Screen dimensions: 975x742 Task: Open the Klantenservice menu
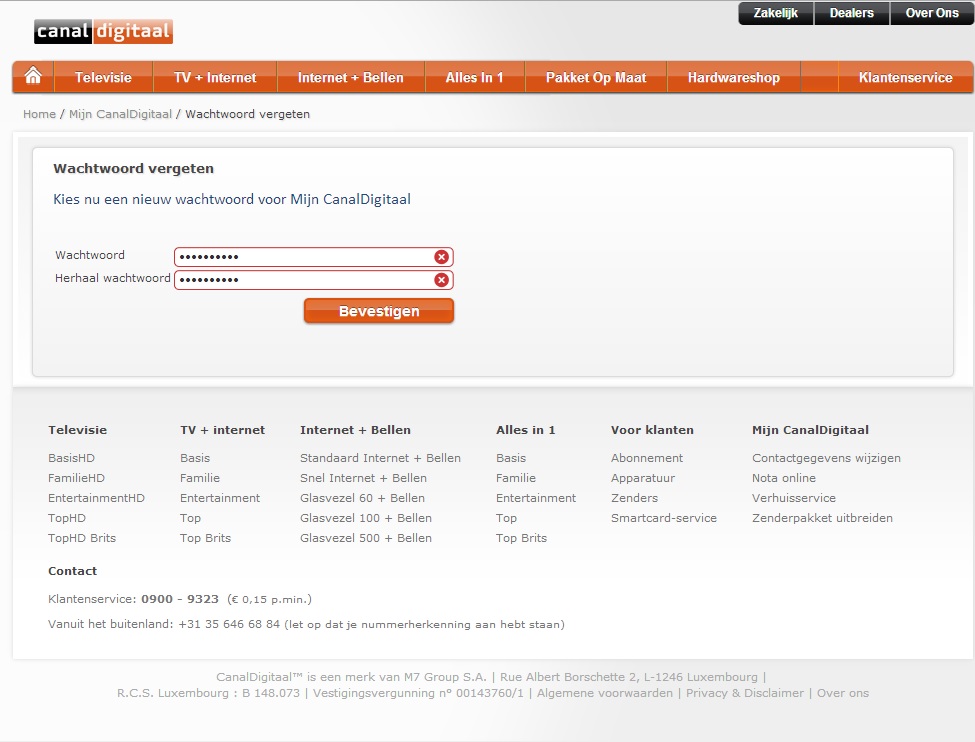click(905, 77)
